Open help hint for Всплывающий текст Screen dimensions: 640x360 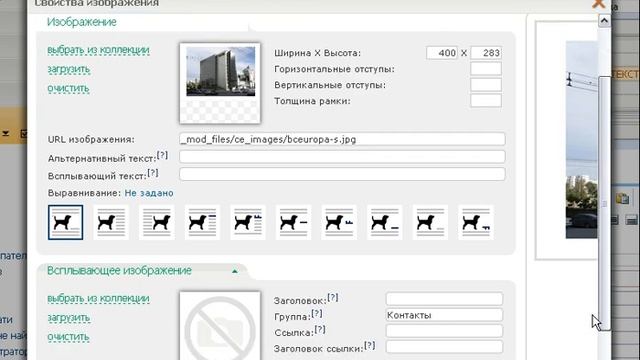[x=153, y=173]
